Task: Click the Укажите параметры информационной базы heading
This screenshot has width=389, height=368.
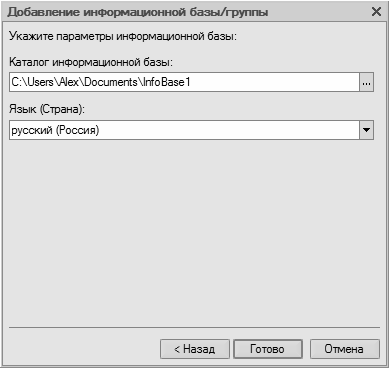Action: [x=123, y=36]
